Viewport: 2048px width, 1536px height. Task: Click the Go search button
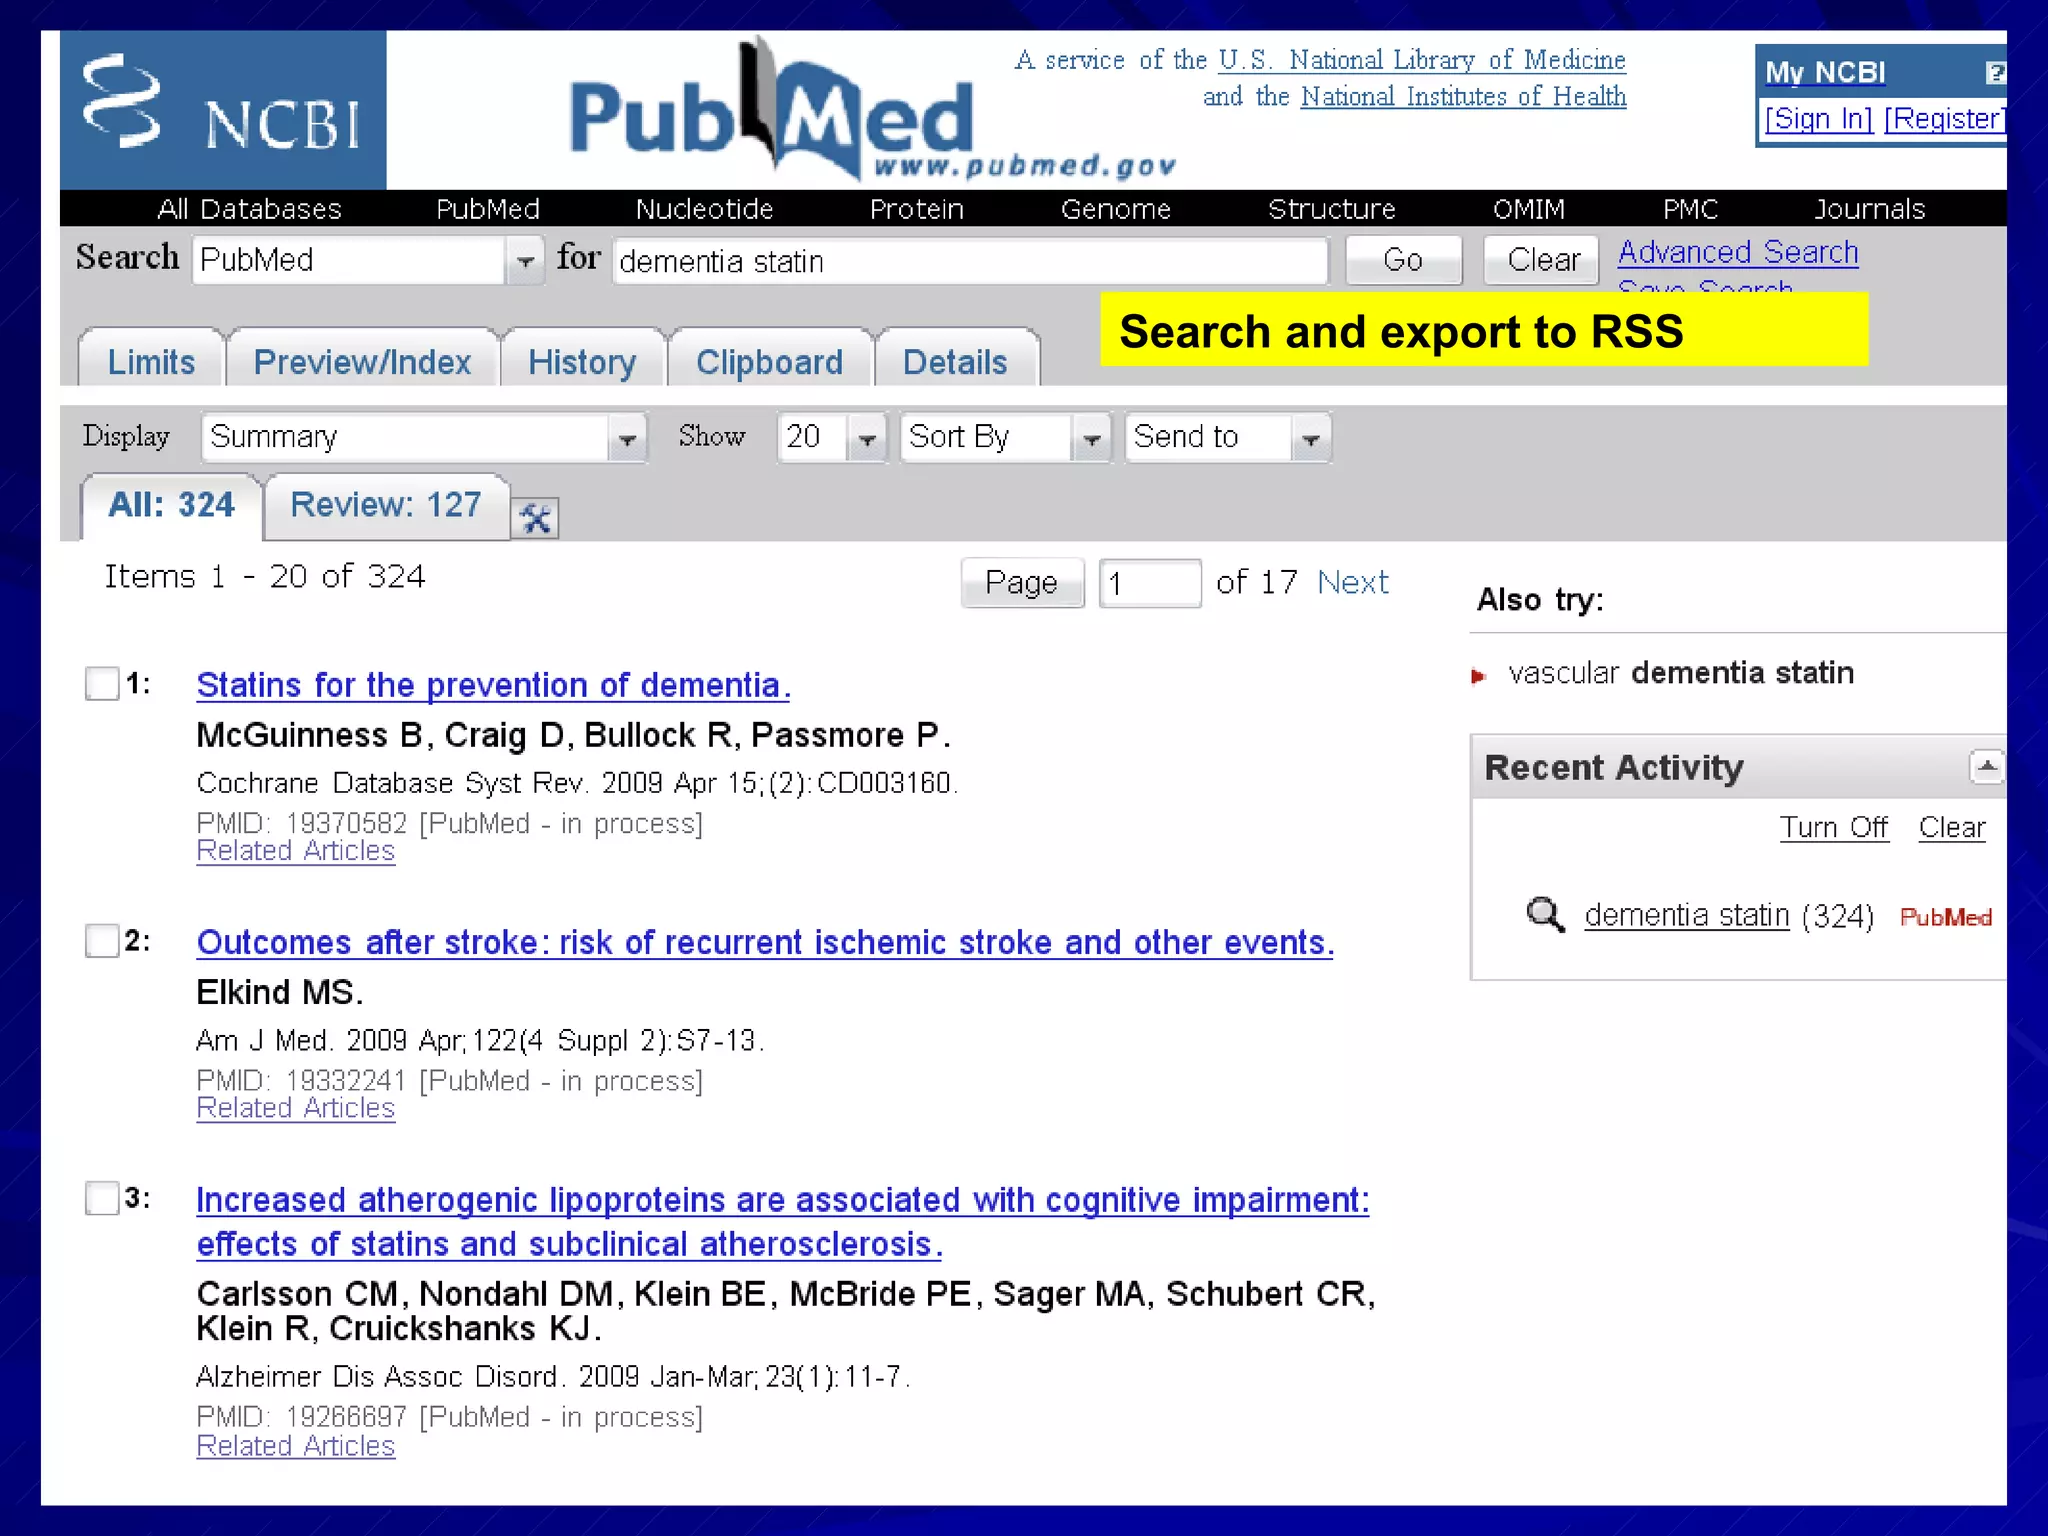tap(1403, 260)
